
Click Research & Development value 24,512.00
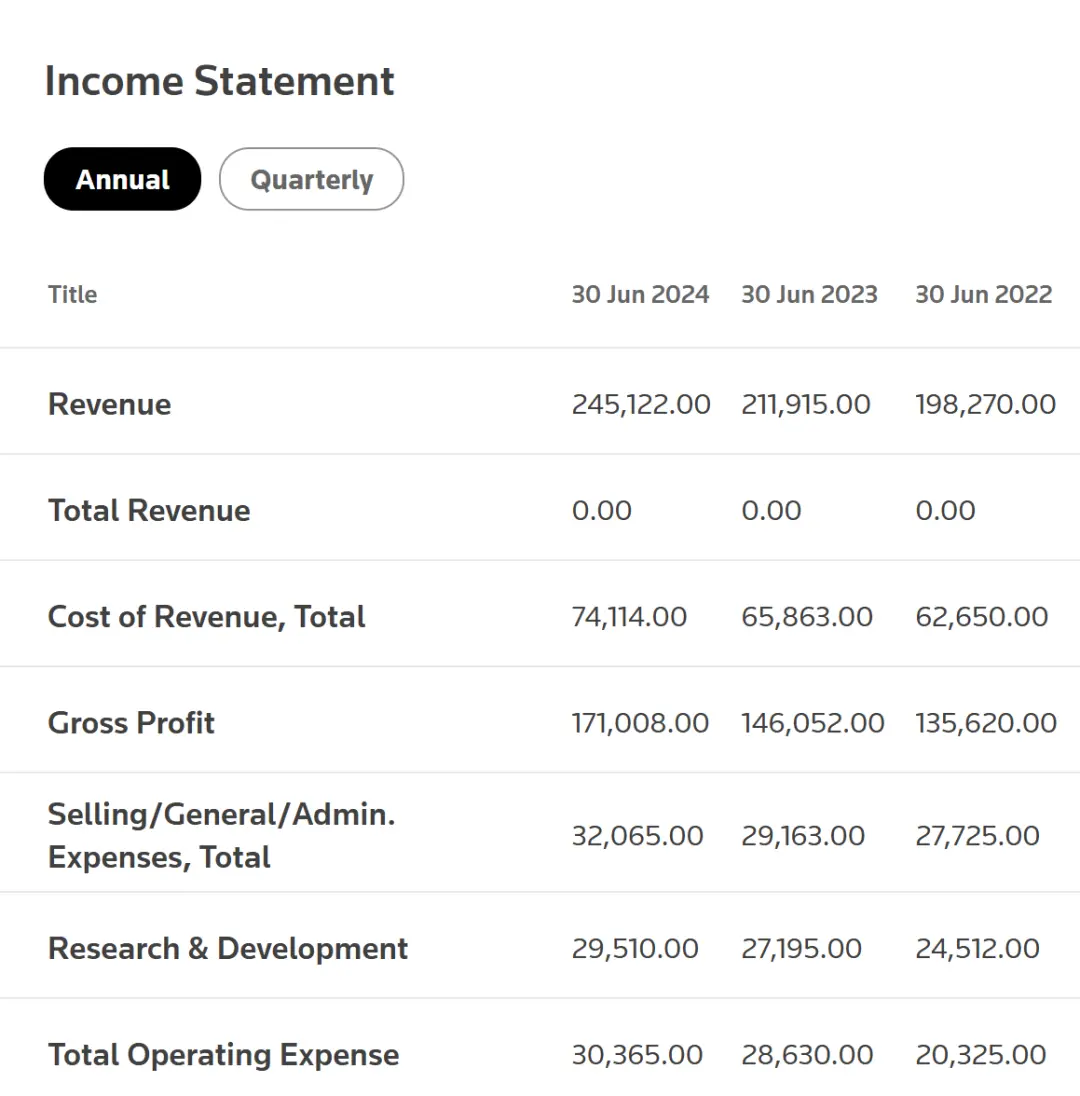click(x=977, y=948)
